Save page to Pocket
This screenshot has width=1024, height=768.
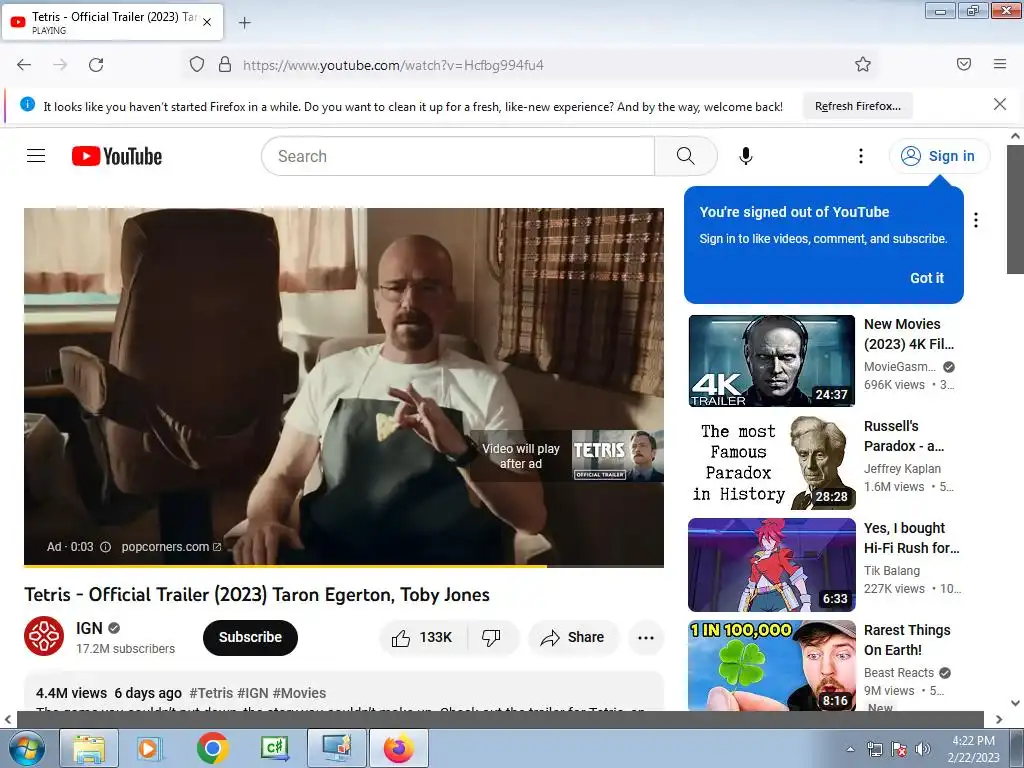coord(963,64)
